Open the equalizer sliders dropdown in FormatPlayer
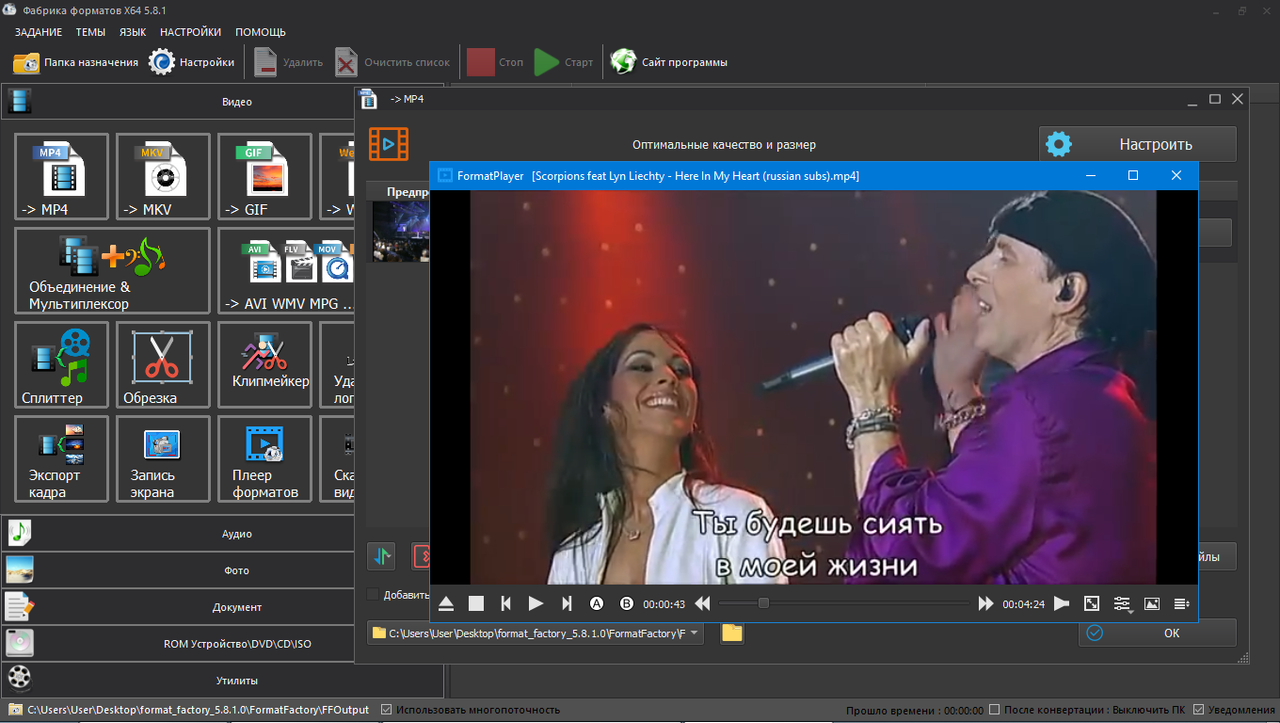This screenshot has height=723, width=1280. click(x=1122, y=603)
